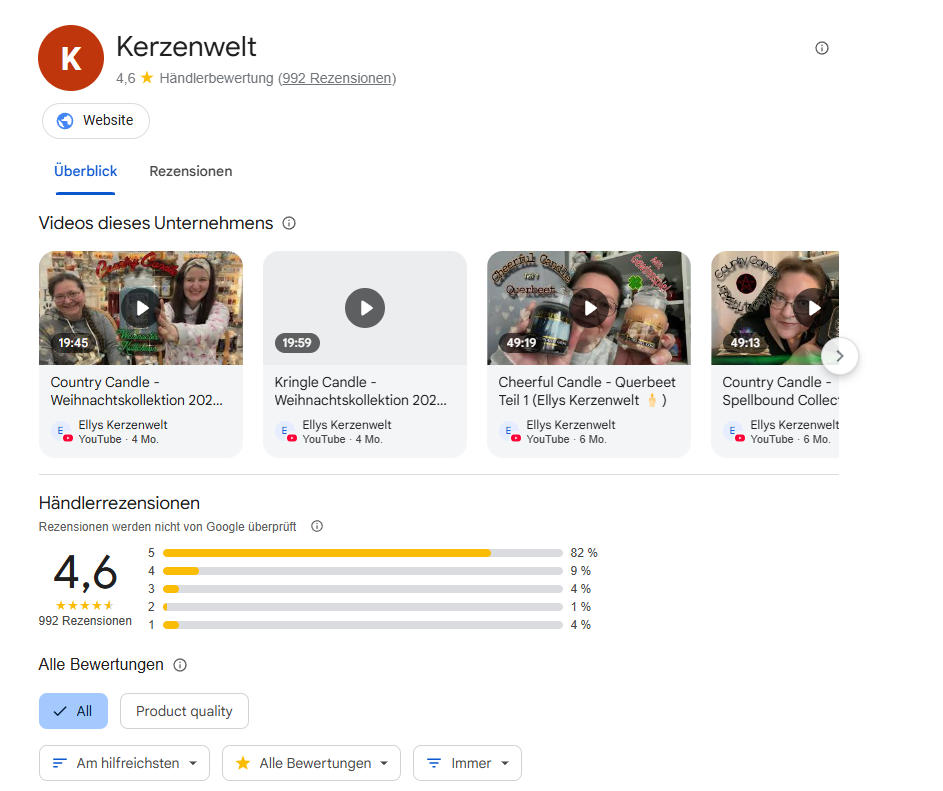This screenshot has width=943, height=791.
Task: Click channel avatar under Kringle Candle video
Action: (286, 432)
